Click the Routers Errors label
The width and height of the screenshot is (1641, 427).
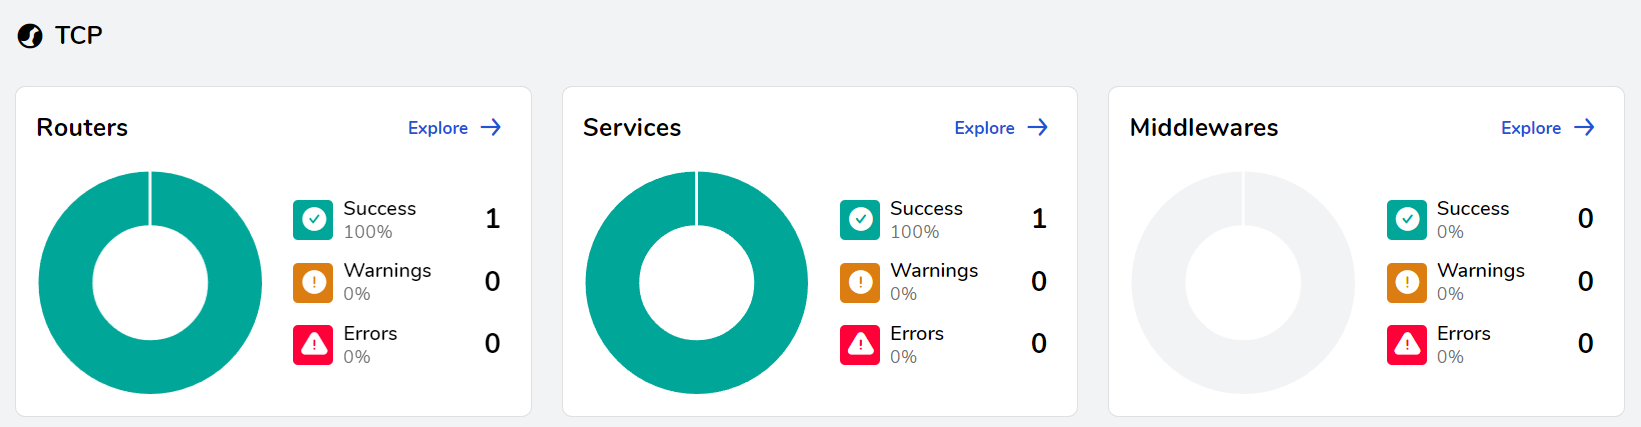click(x=370, y=334)
